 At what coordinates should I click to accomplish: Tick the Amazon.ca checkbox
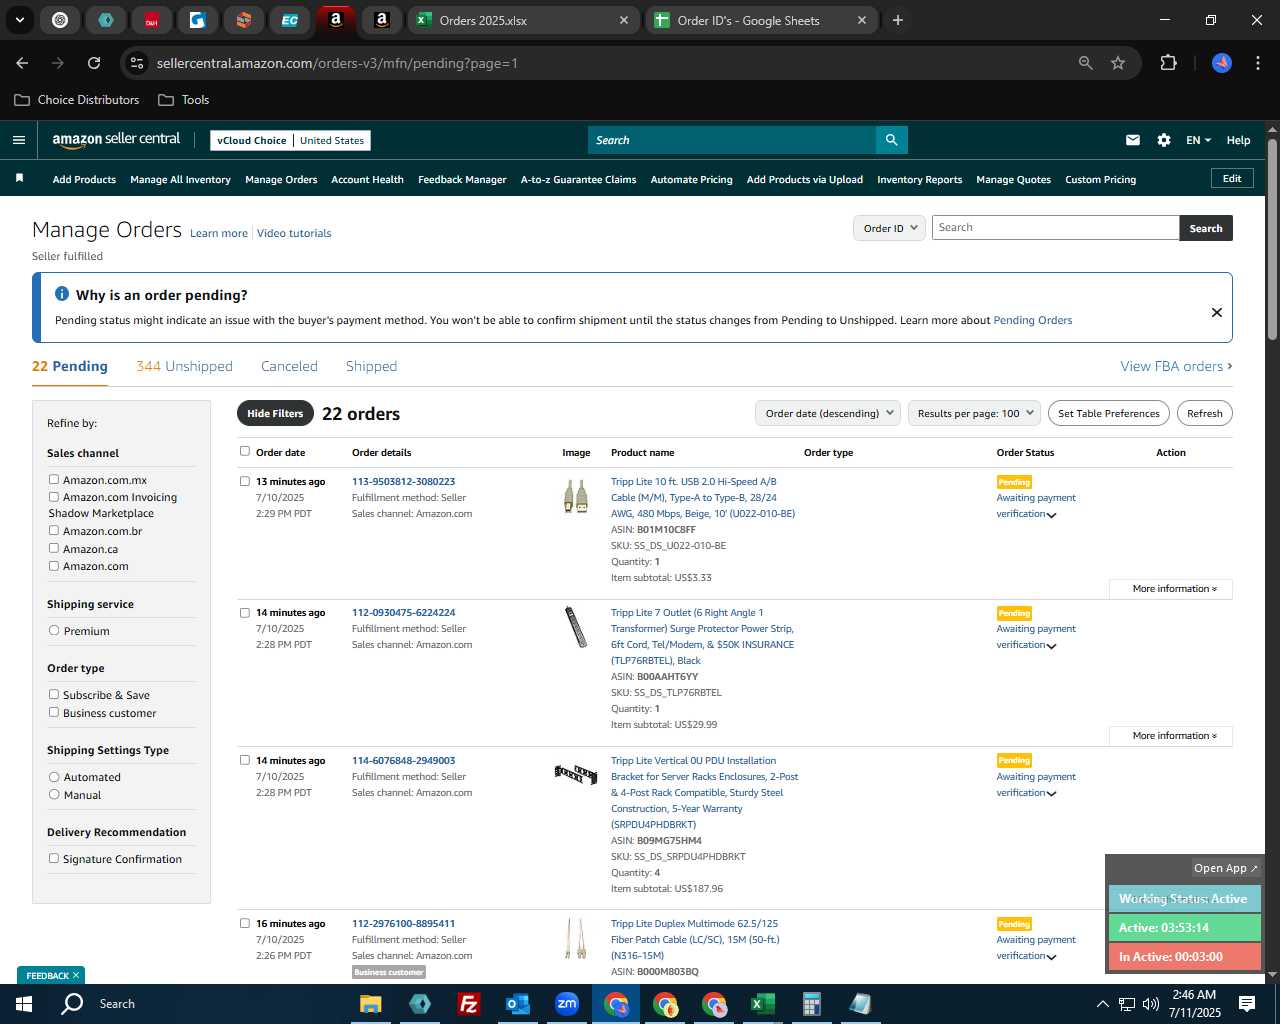point(54,549)
